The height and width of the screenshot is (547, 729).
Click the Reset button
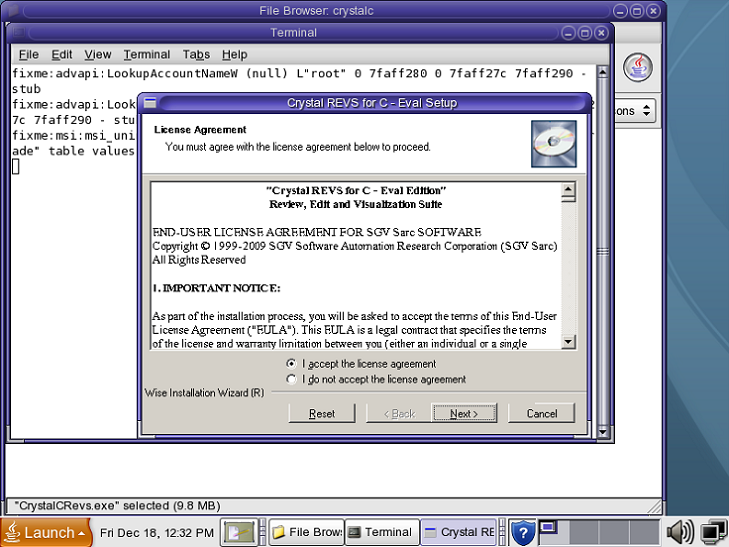tap(322, 413)
